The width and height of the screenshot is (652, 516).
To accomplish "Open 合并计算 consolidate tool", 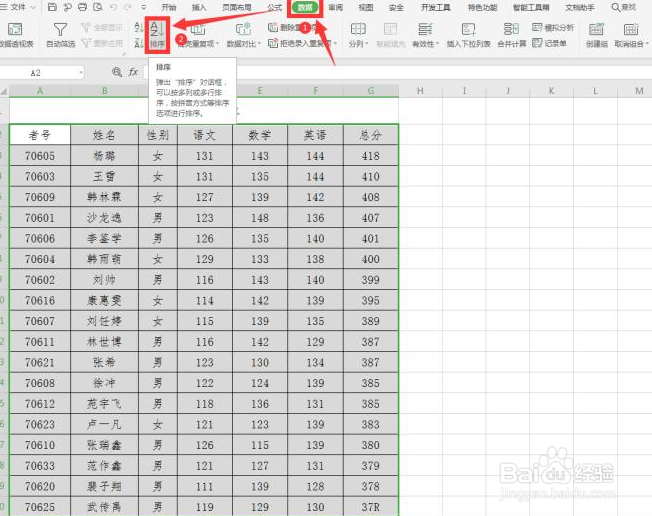I will coord(511,35).
